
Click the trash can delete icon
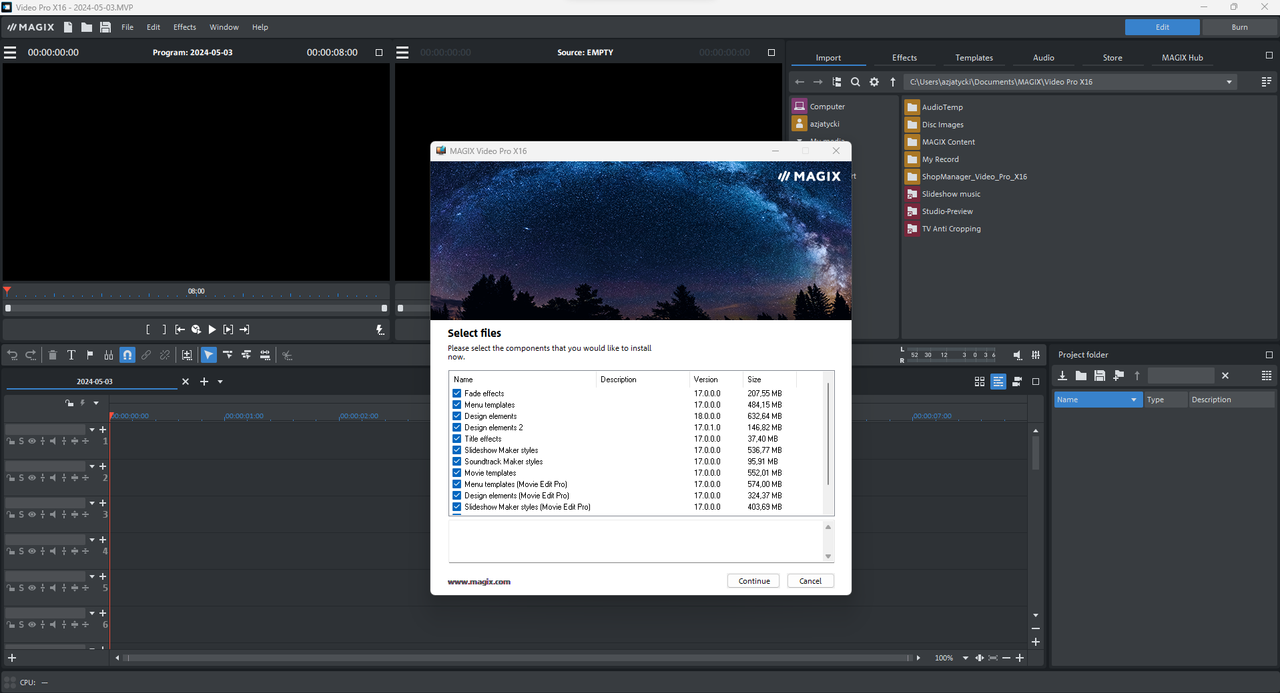coord(52,355)
